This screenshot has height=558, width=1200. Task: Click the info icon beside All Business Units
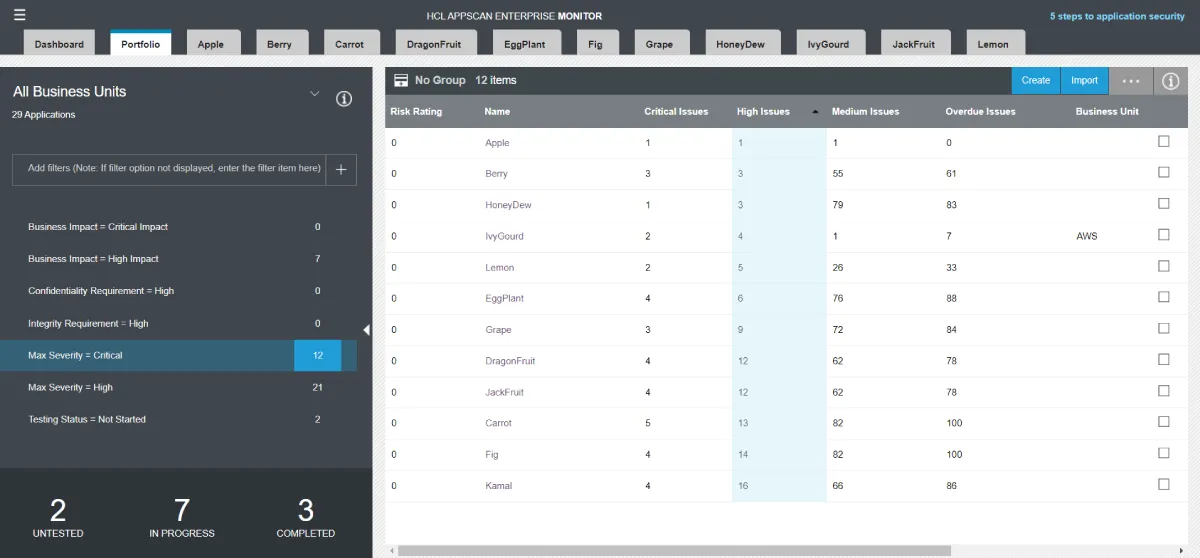[x=344, y=98]
